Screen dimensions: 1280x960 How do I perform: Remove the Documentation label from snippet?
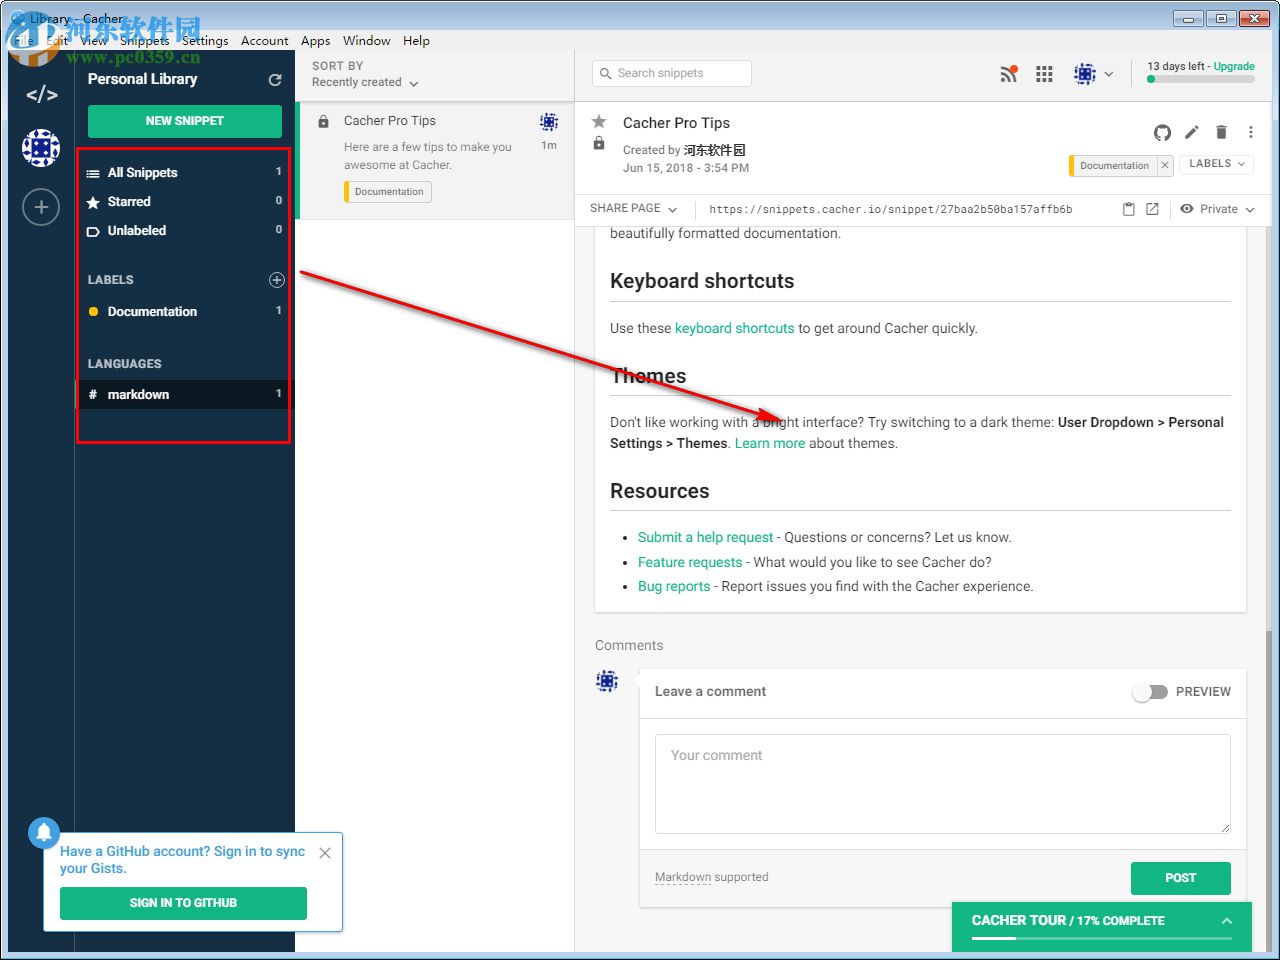tap(1165, 166)
